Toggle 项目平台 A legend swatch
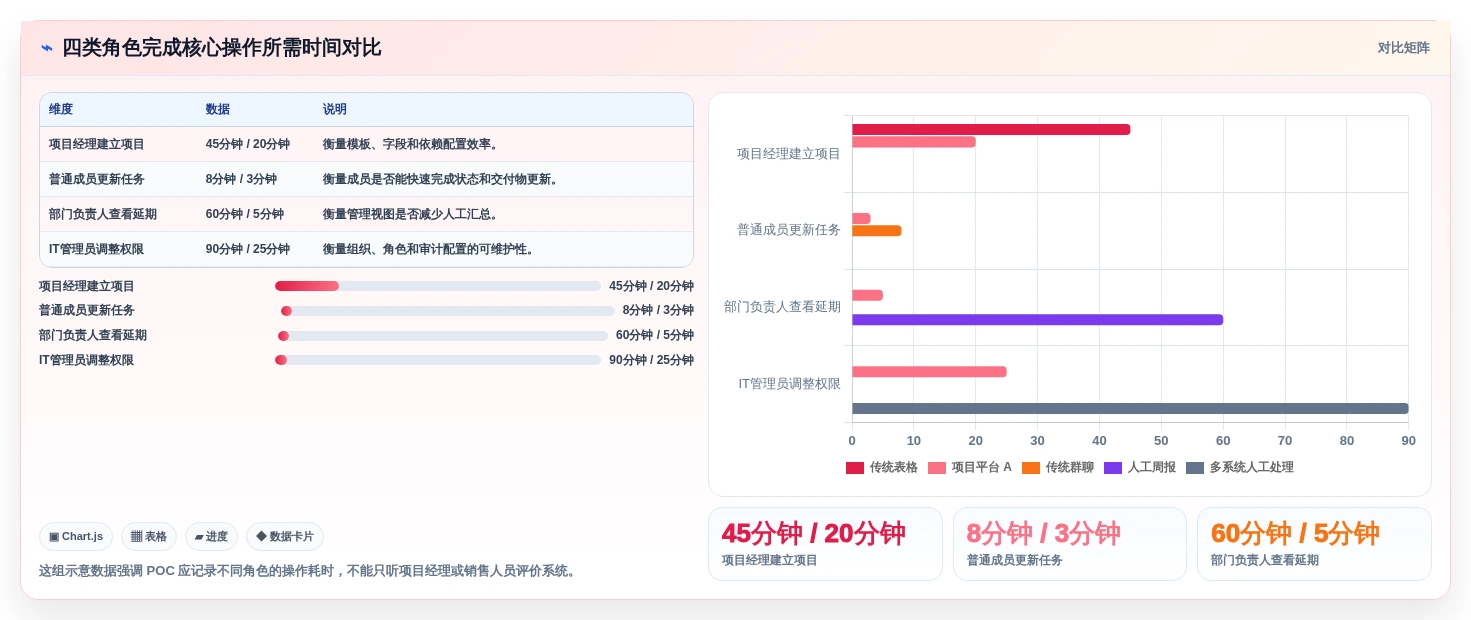The image size is (1471, 620). click(x=937, y=467)
